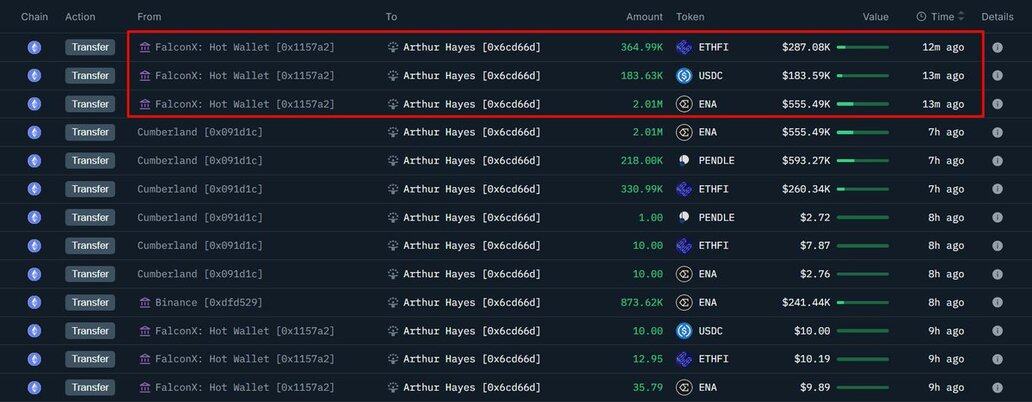Click the details info icon for the 12m ago transfer

[x=997, y=47]
